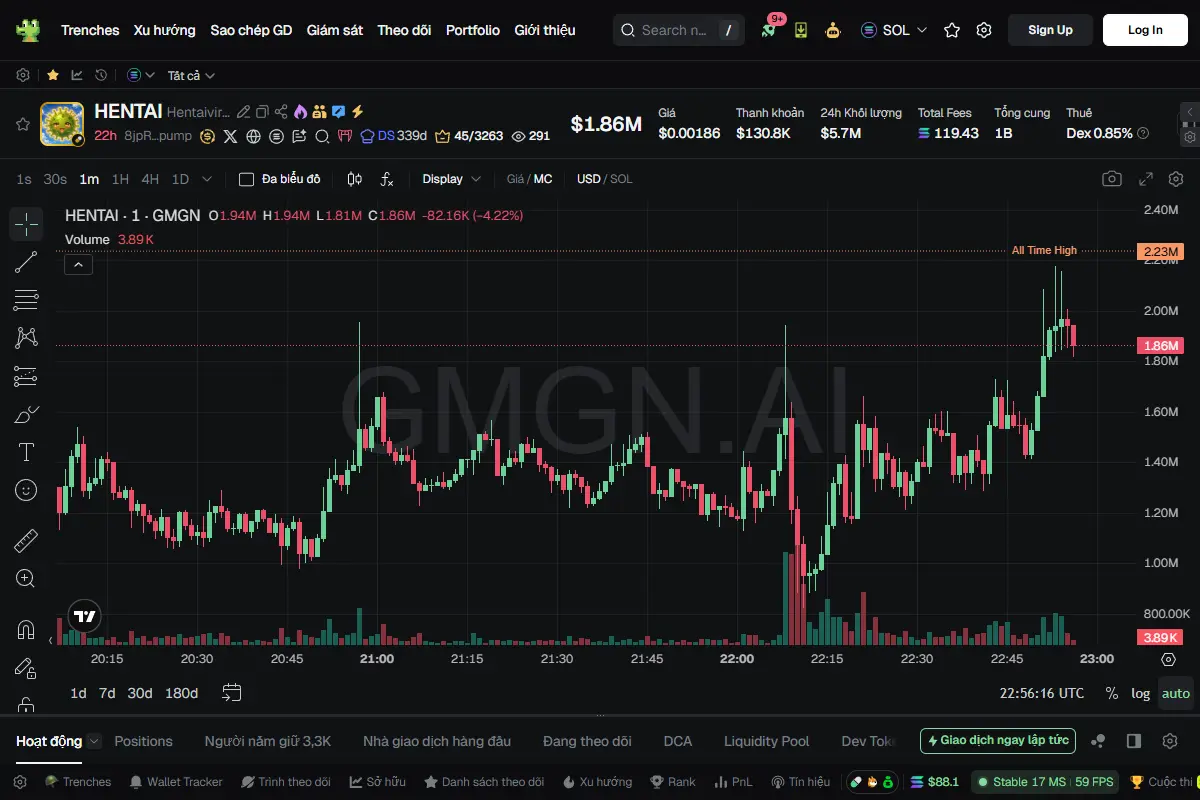The image size is (1200, 800).
Task: Click the Dex 0.85% tax help icon
Action: pos(1143,133)
